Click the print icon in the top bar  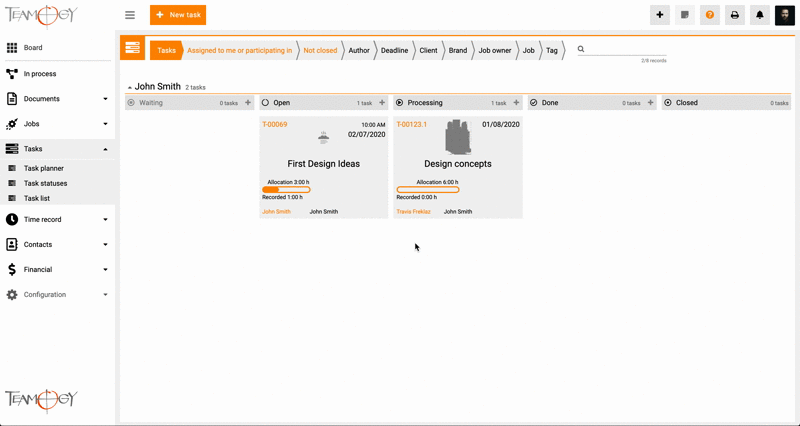click(x=735, y=15)
